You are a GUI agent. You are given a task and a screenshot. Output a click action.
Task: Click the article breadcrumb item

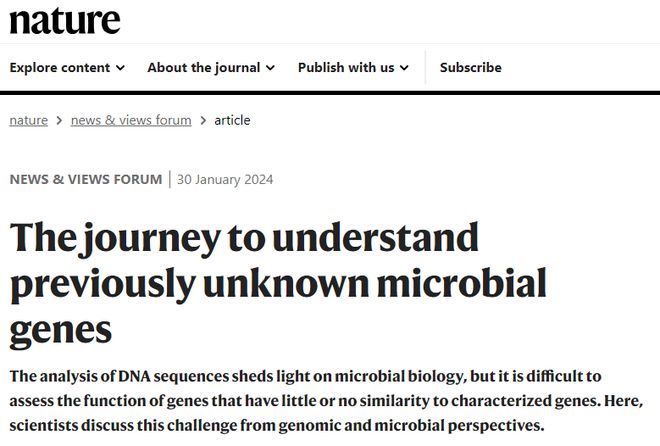click(x=232, y=120)
